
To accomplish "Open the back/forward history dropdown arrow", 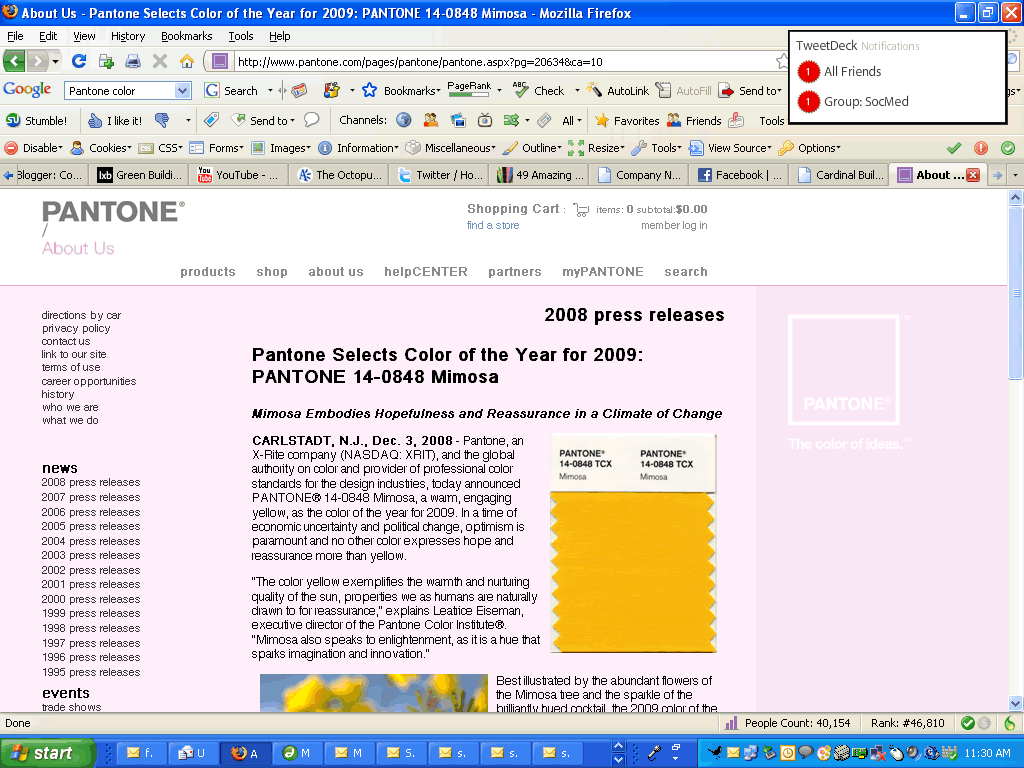I will (55, 61).
